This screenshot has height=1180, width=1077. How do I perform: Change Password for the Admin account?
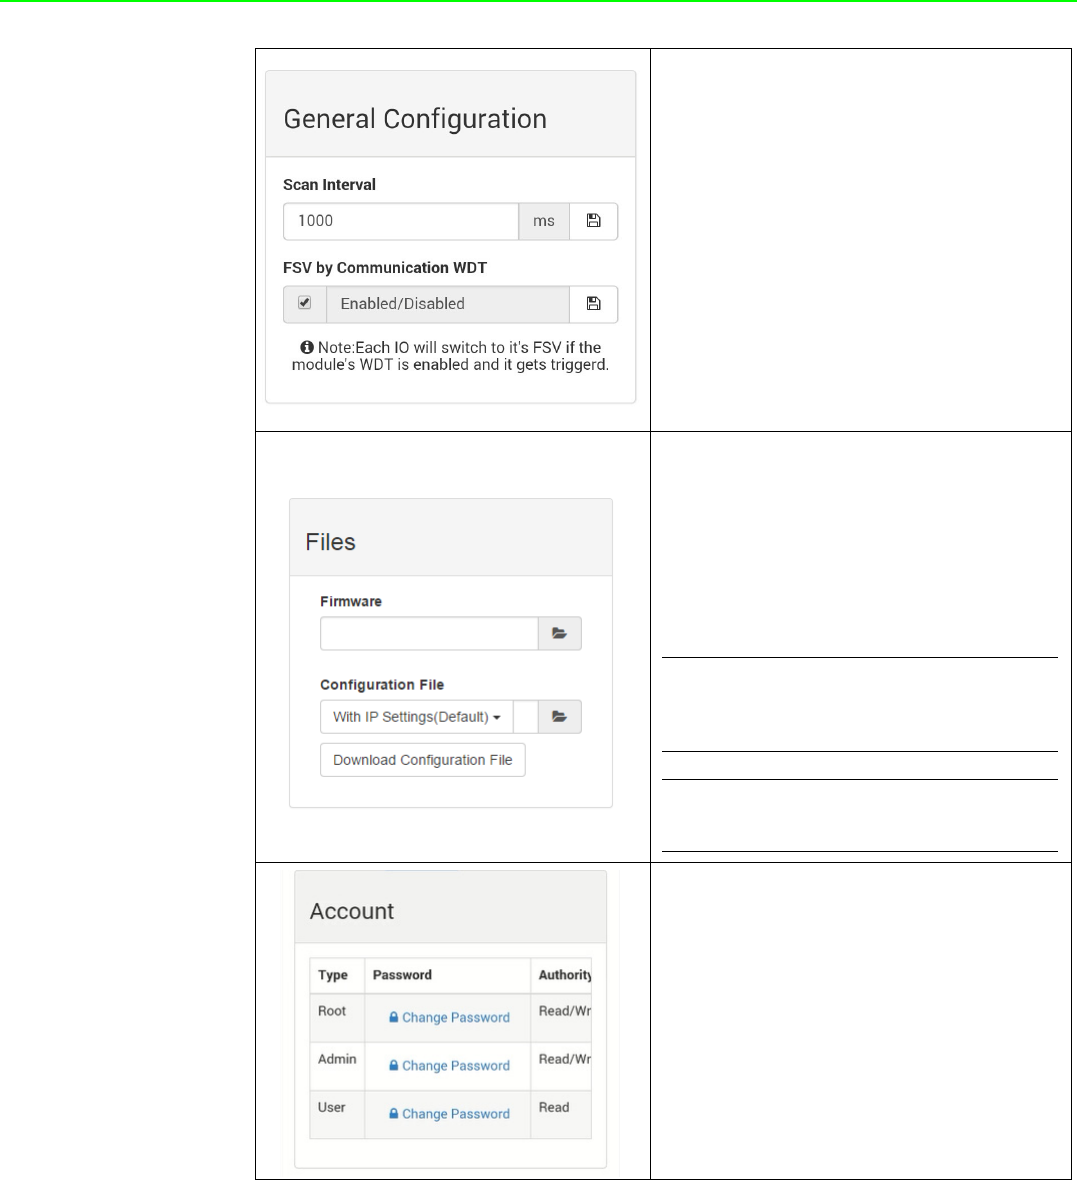coord(455,1066)
